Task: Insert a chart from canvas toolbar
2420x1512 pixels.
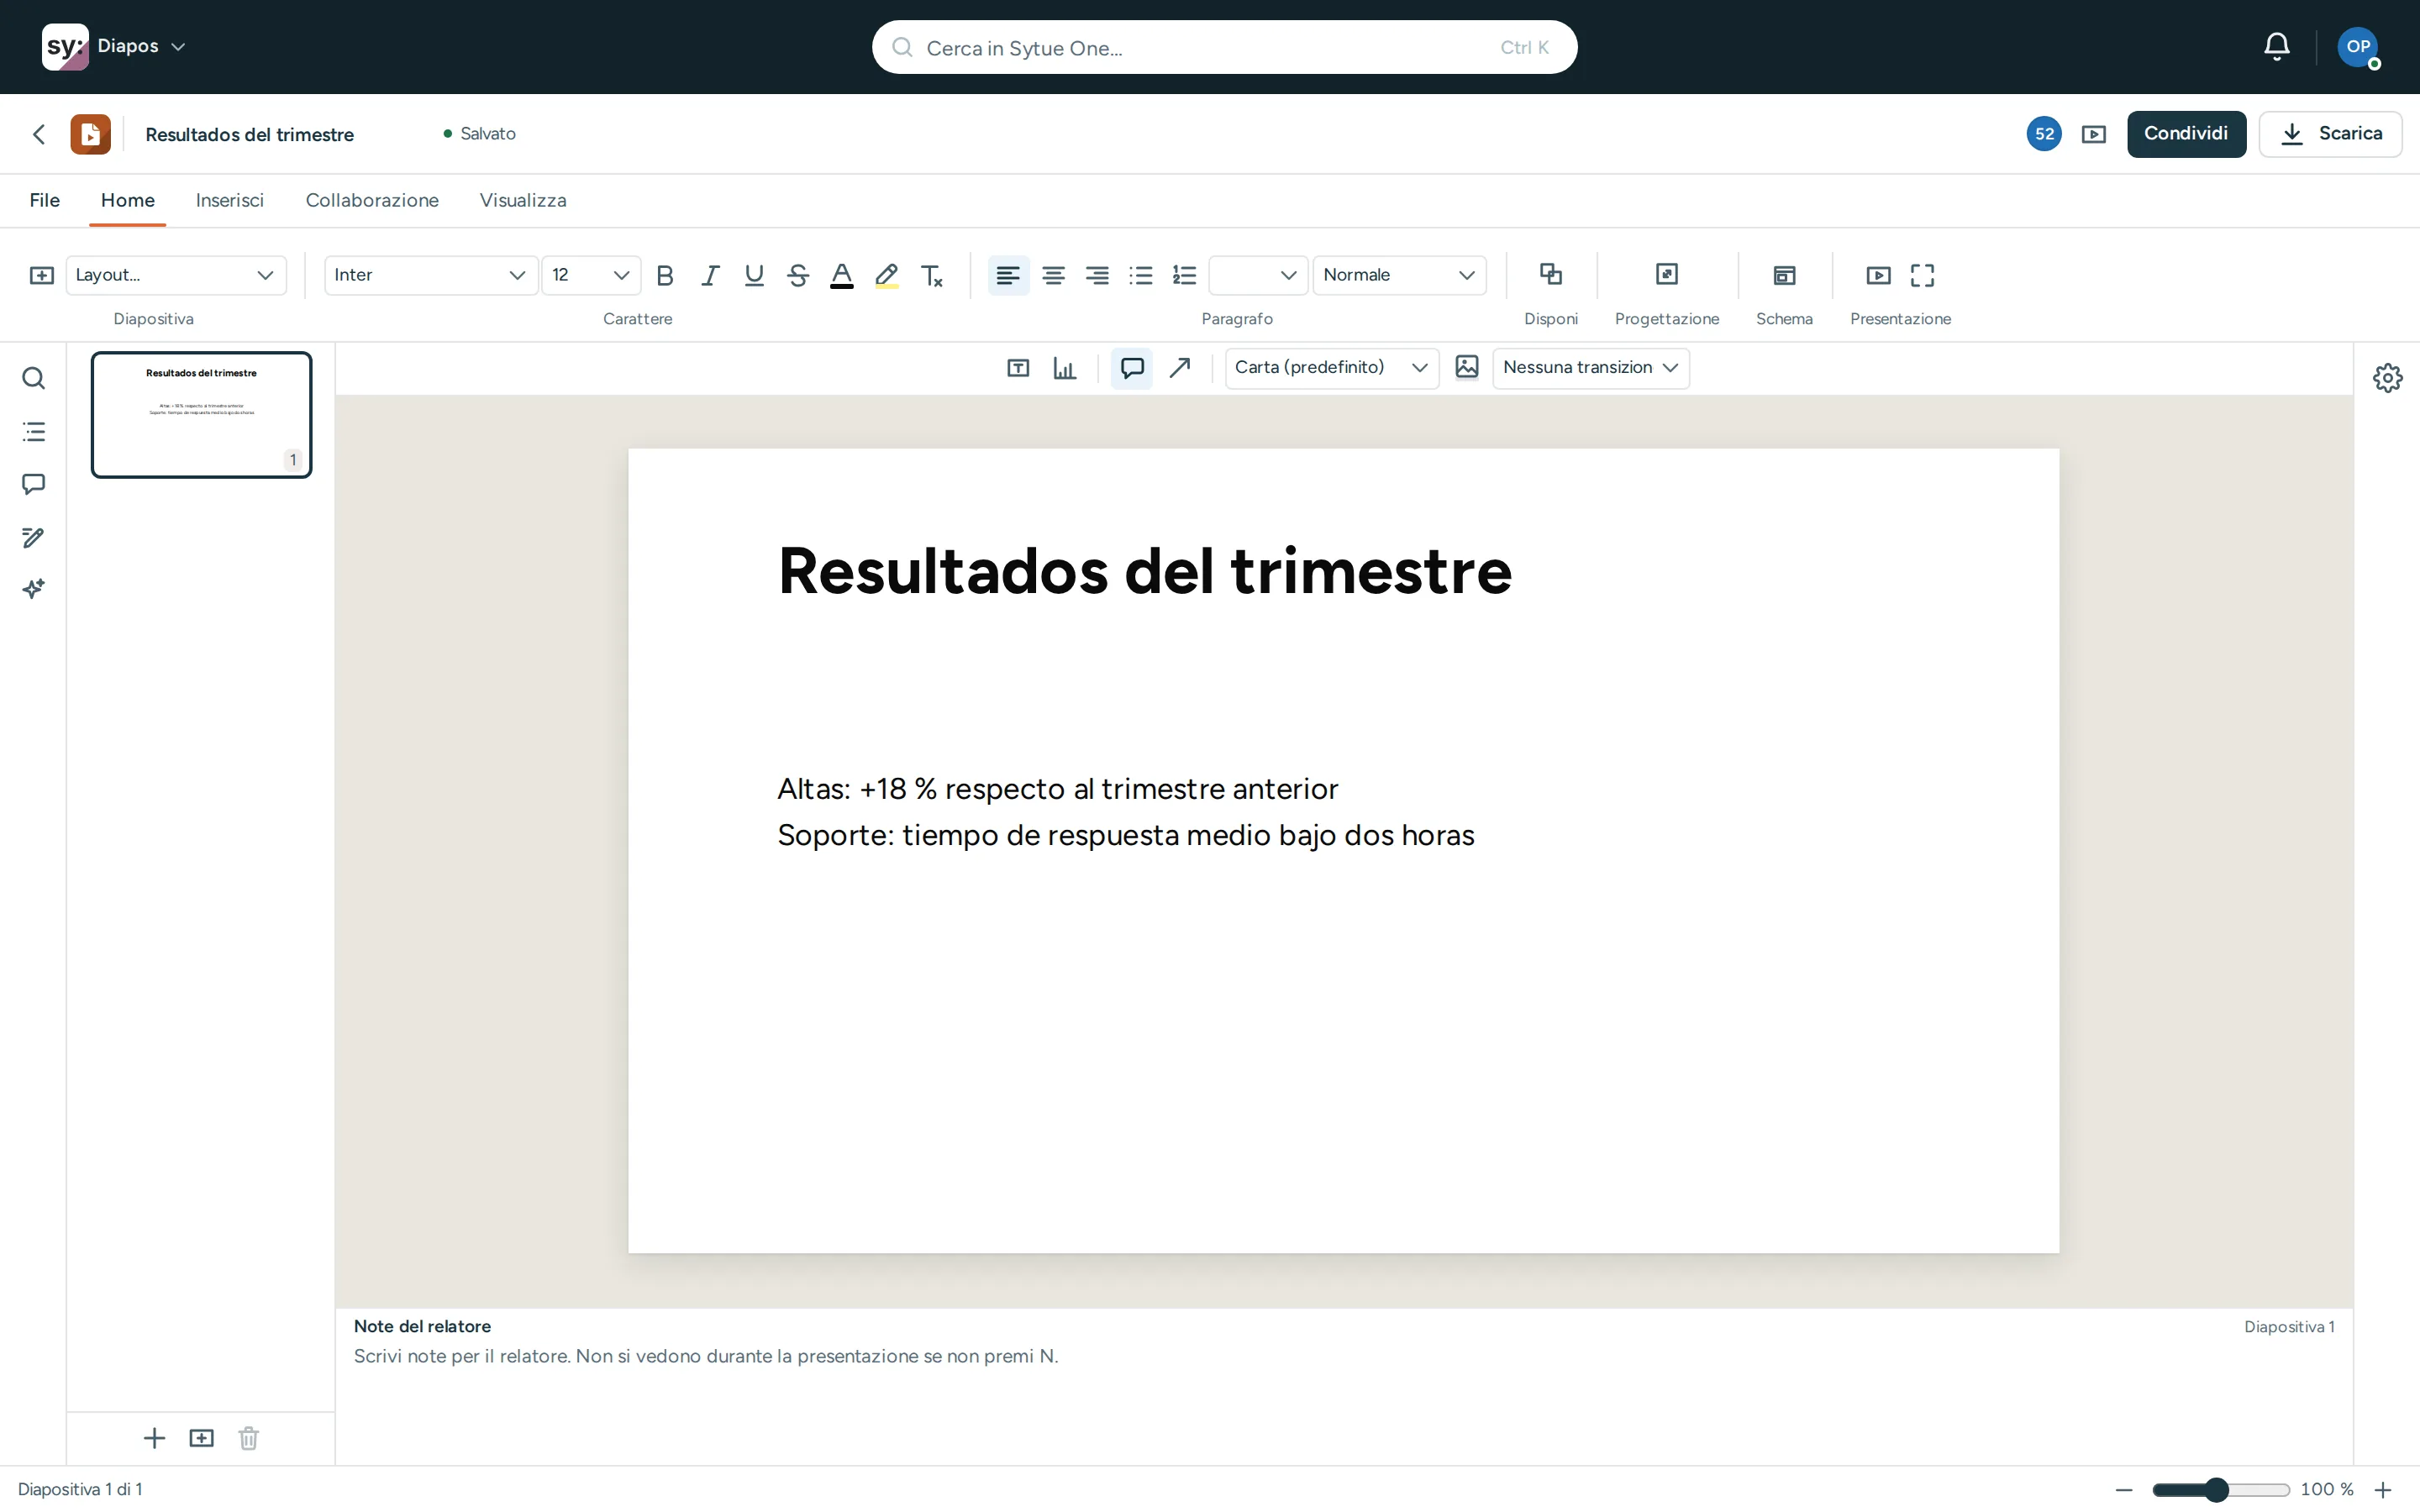Action: [x=1065, y=368]
